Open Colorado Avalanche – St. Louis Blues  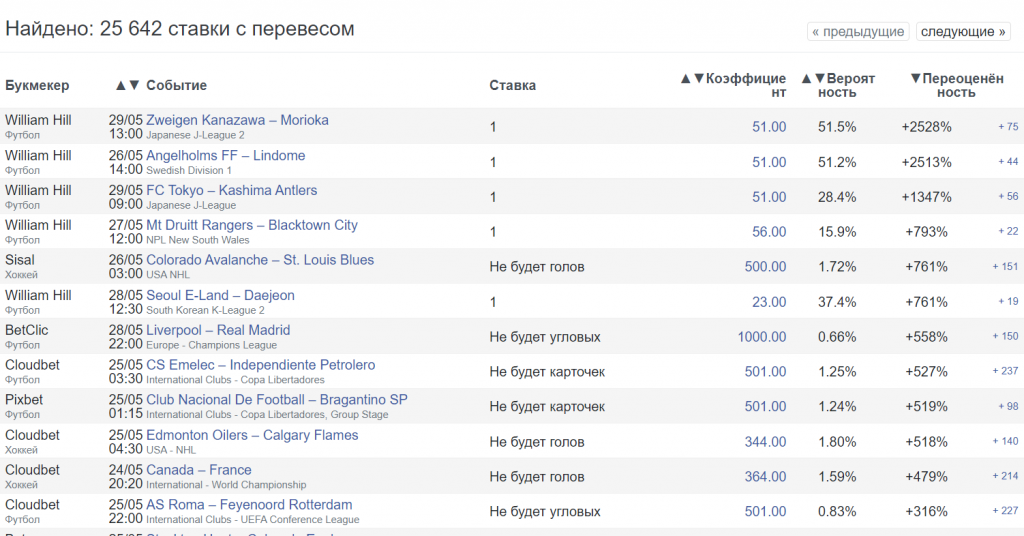[260, 260]
